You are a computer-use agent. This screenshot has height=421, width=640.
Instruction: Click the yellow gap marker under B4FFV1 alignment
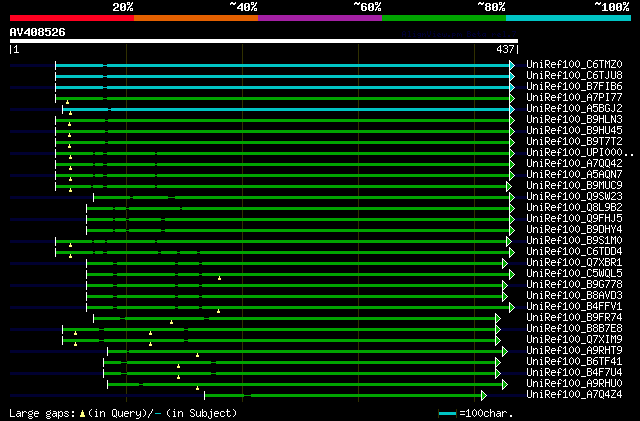point(218,311)
